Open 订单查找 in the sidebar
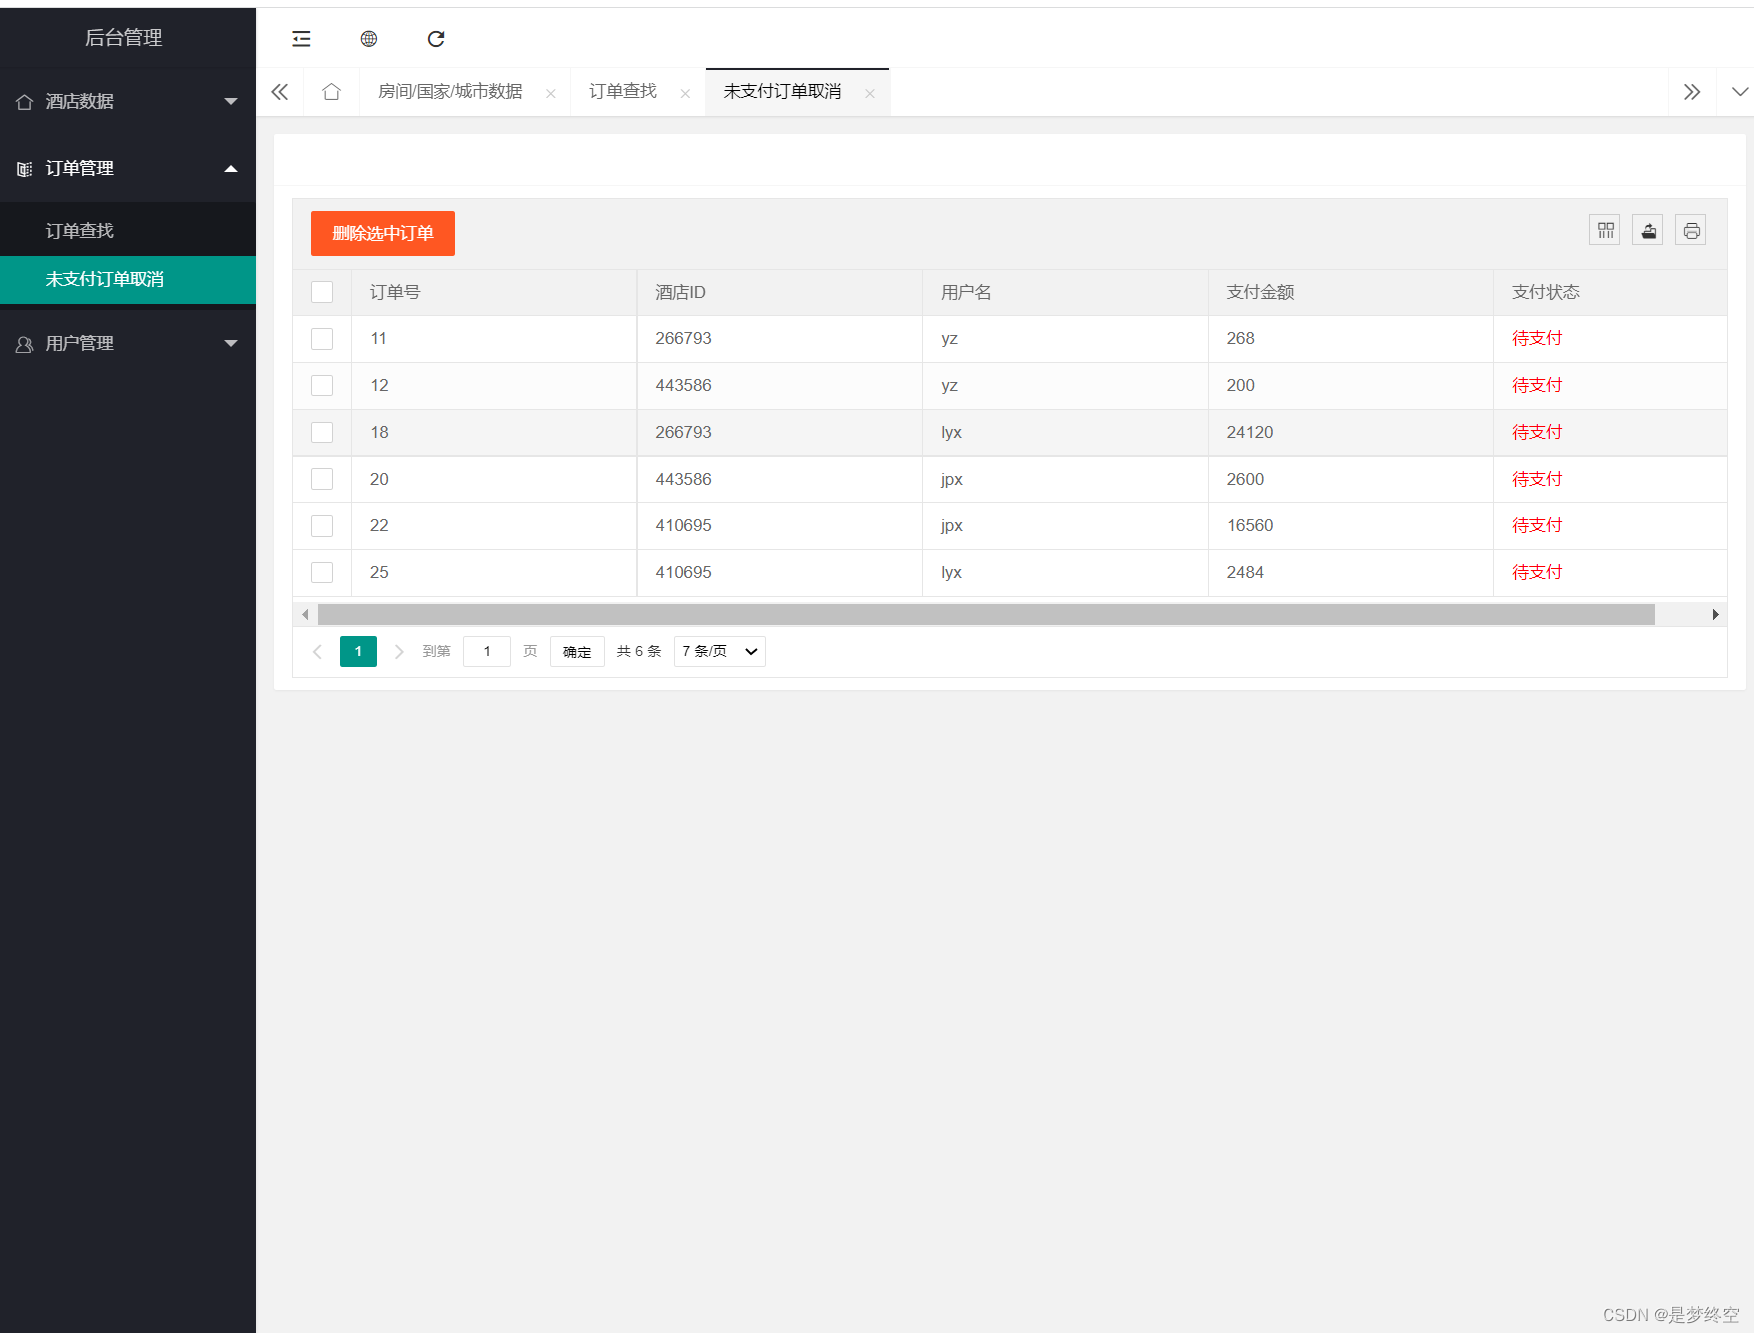1754x1333 pixels. click(x=128, y=231)
